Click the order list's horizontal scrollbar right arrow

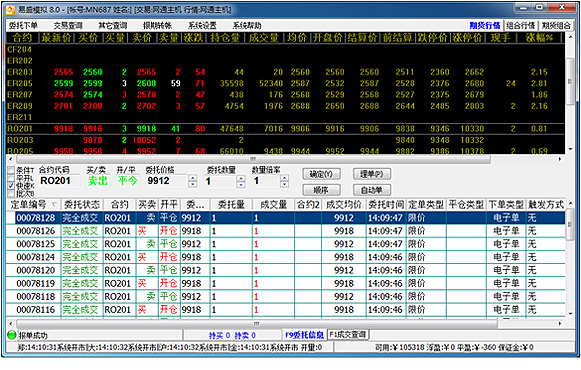point(560,323)
